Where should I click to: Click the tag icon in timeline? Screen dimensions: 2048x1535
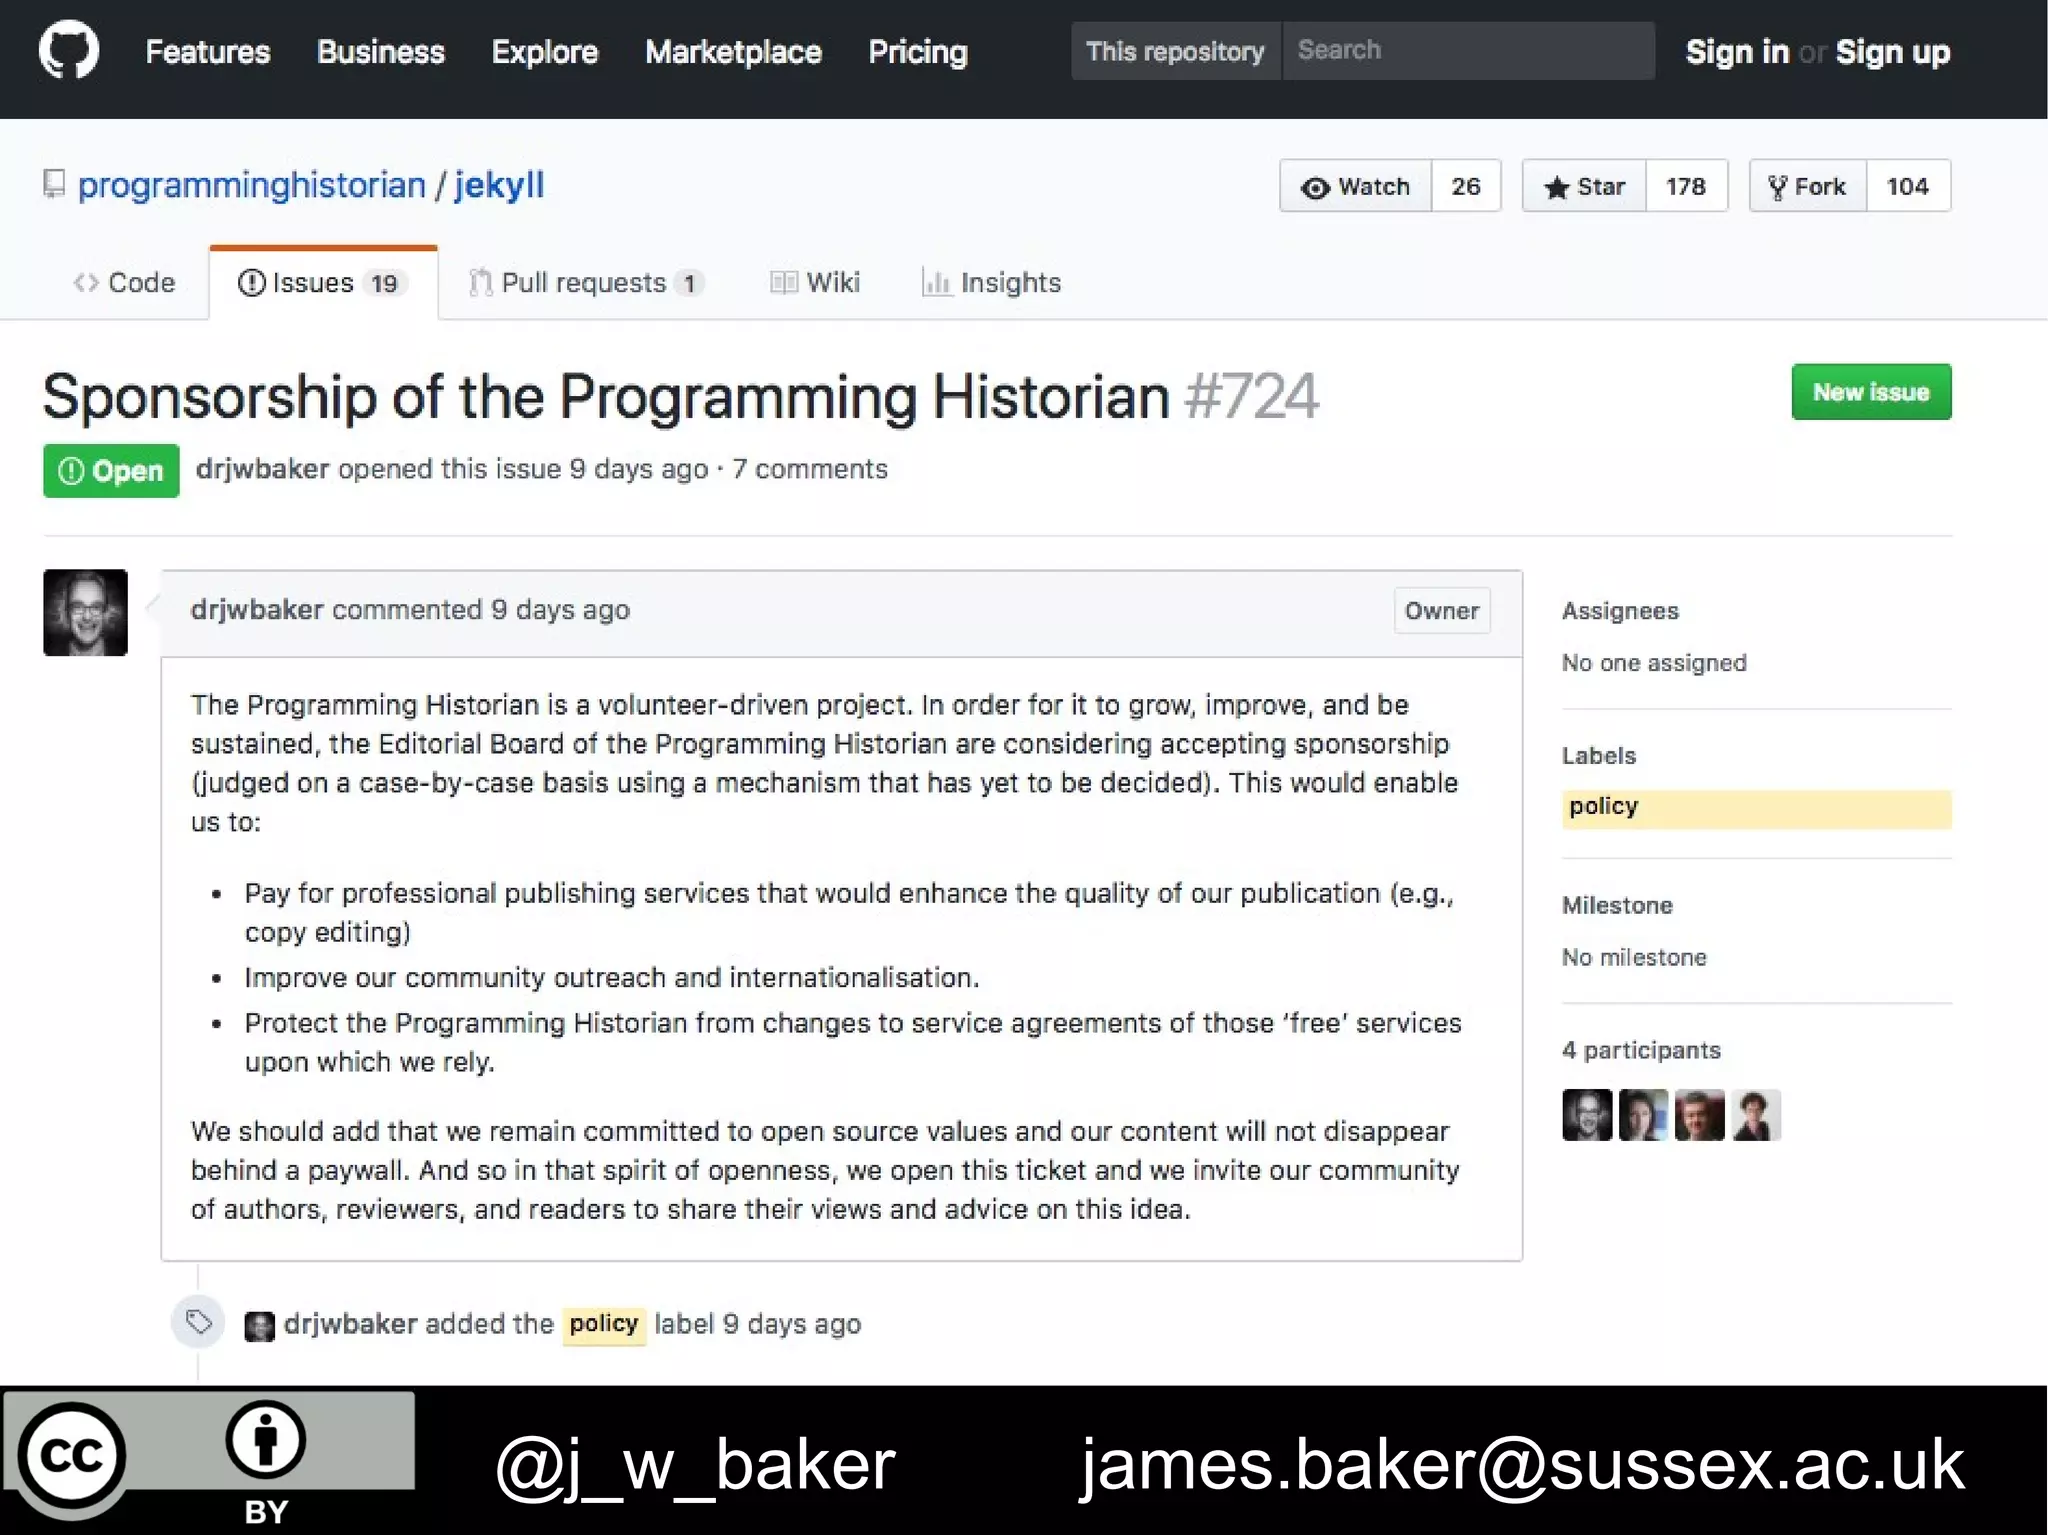tap(199, 1322)
